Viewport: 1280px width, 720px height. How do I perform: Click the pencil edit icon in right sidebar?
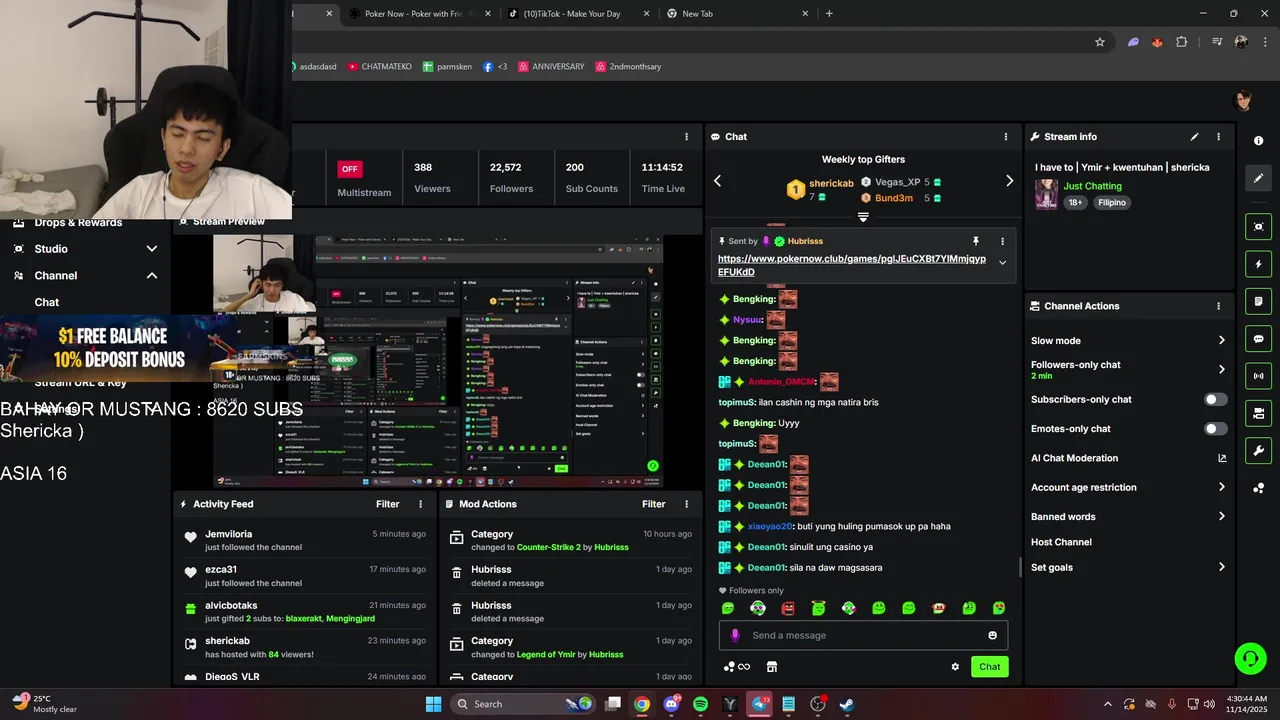[x=1258, y=178]
